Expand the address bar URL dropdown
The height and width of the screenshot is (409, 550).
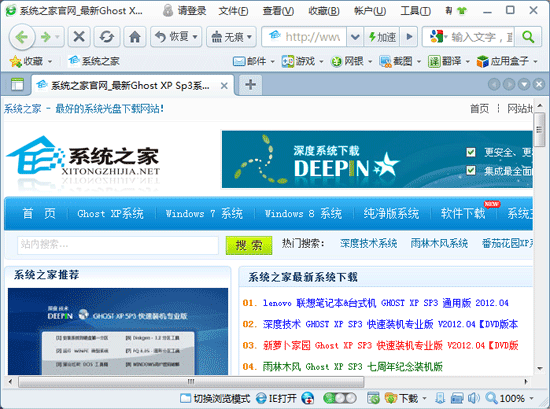(355, 36)
